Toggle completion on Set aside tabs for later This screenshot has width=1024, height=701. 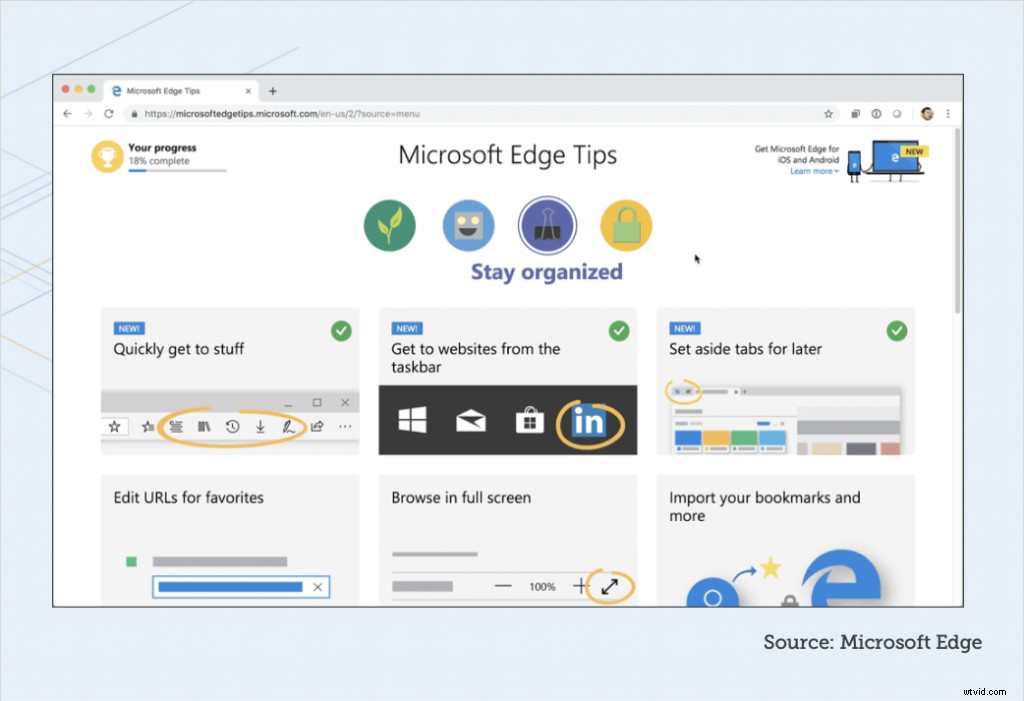(896, 330)
